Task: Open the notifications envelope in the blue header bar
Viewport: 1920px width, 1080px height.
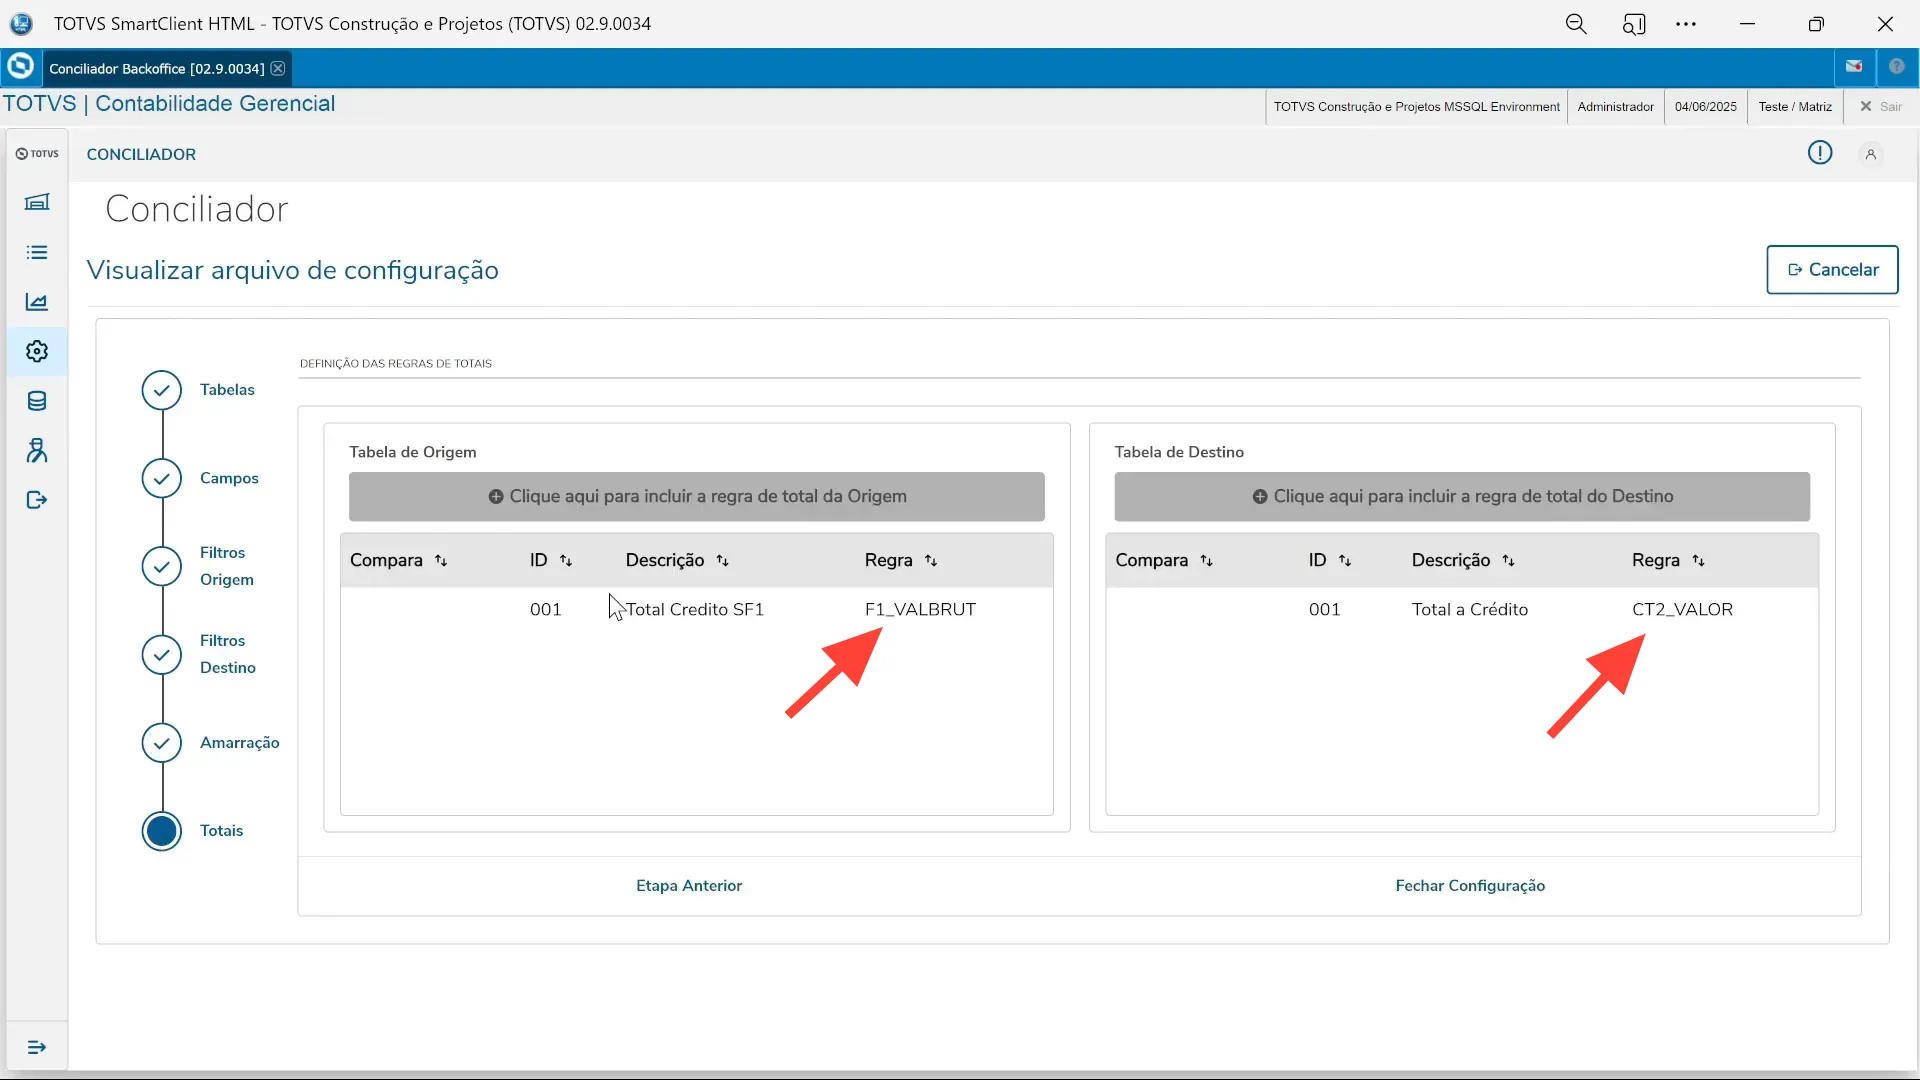Action: (x=1854, y=66)
